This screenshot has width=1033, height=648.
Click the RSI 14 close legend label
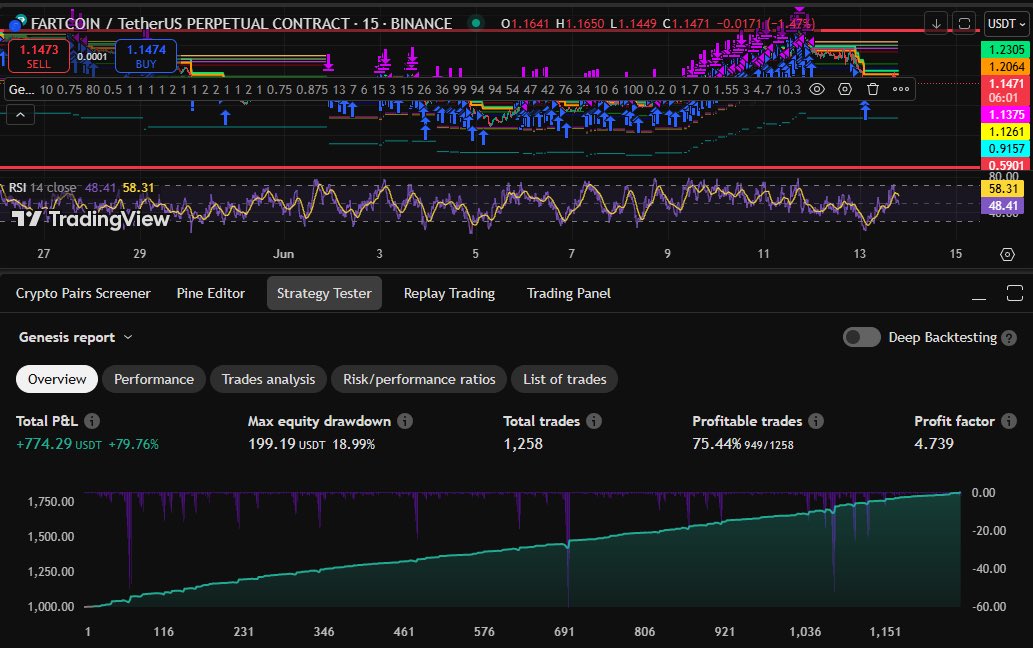[x=42, y=188]
